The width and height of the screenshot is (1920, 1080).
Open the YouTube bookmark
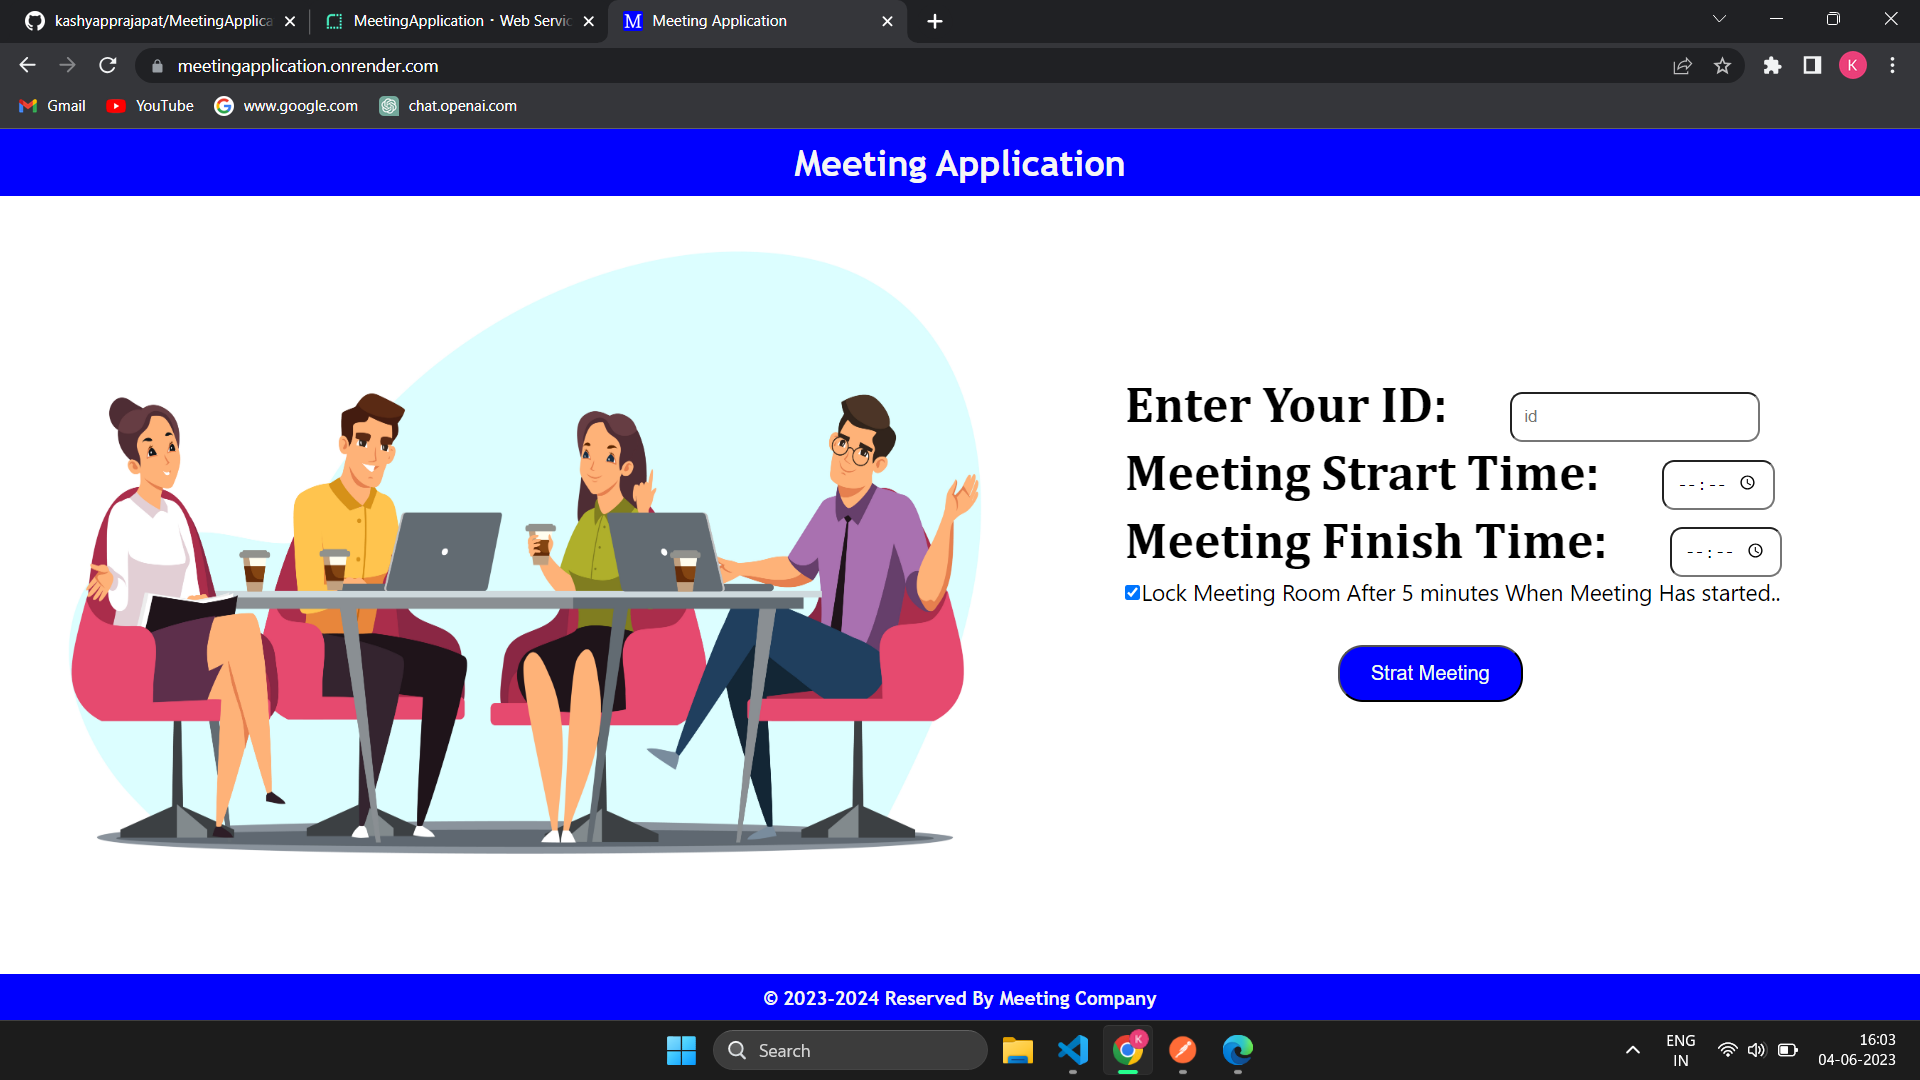(x=150, y=106)
